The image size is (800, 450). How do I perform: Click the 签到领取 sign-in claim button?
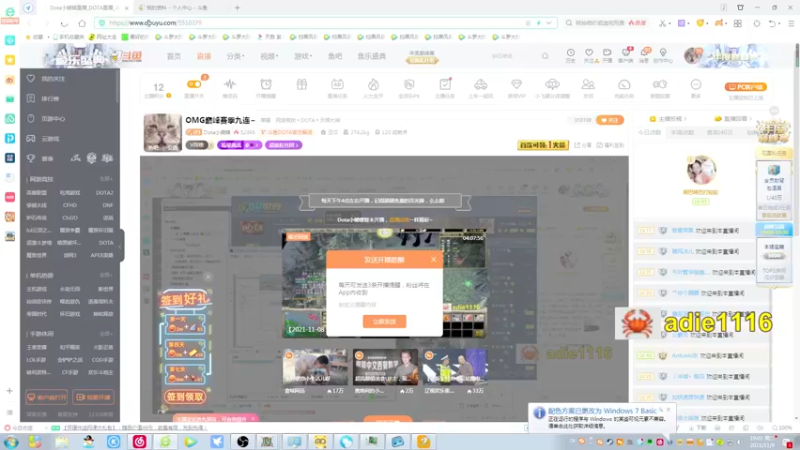click(x=185, y=396)
